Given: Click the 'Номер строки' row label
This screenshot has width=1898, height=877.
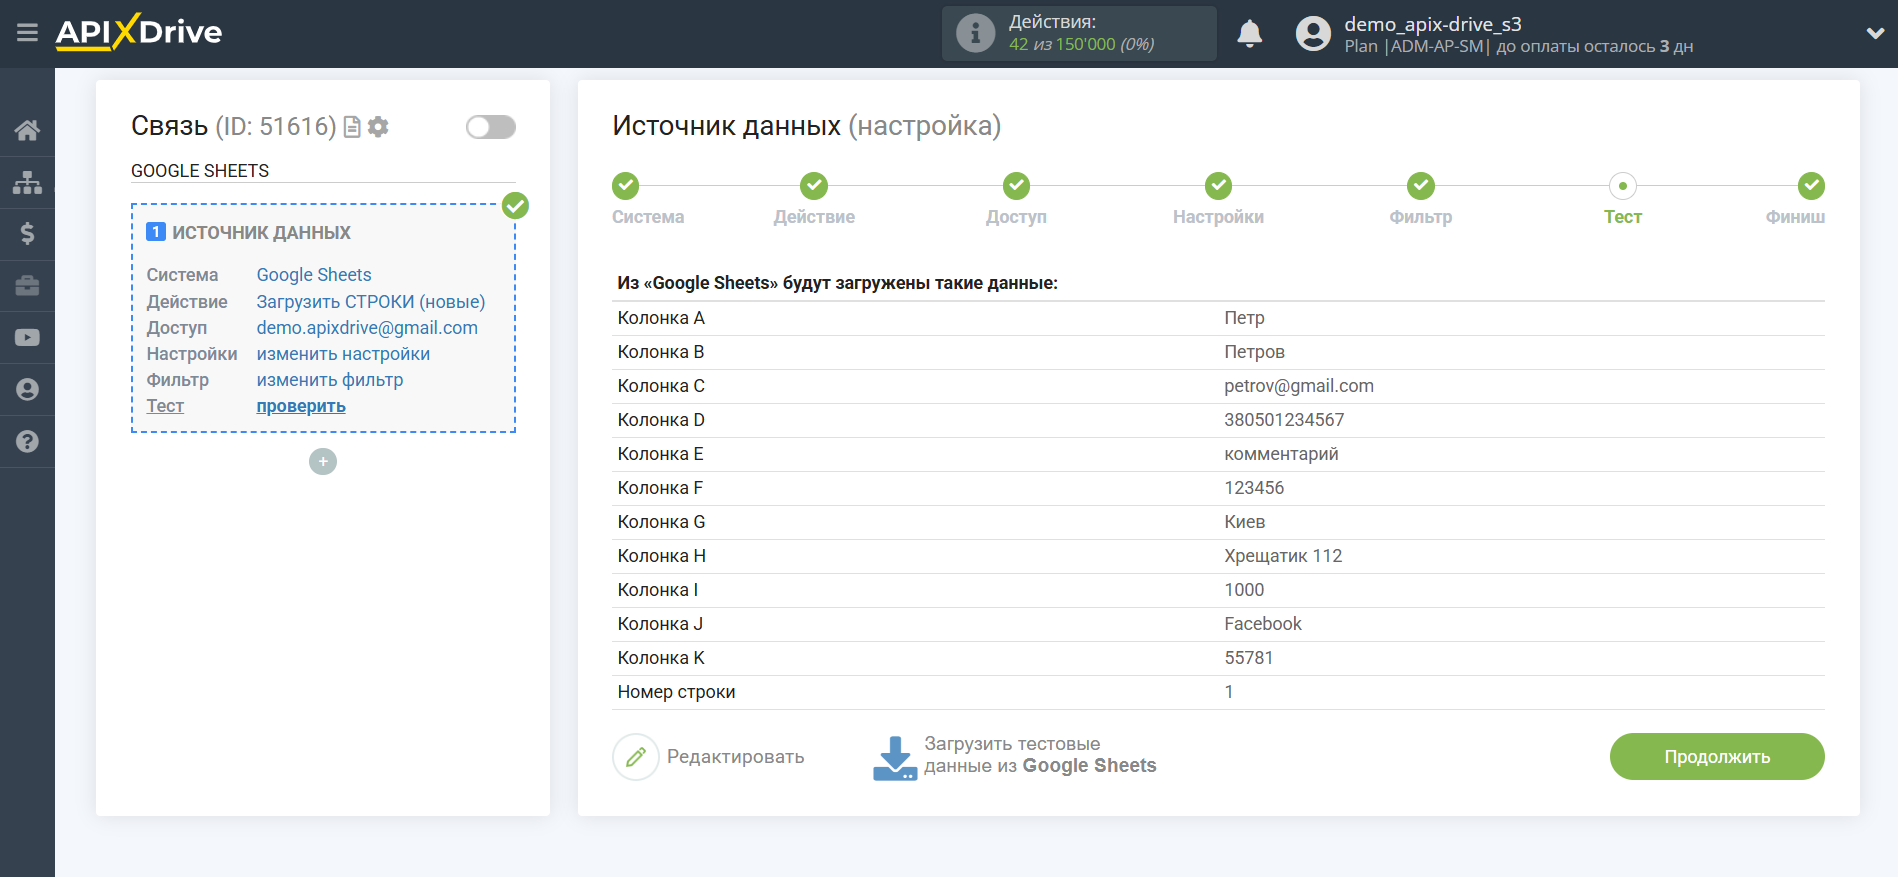Looking at the screenshot, I should [676, 692].
